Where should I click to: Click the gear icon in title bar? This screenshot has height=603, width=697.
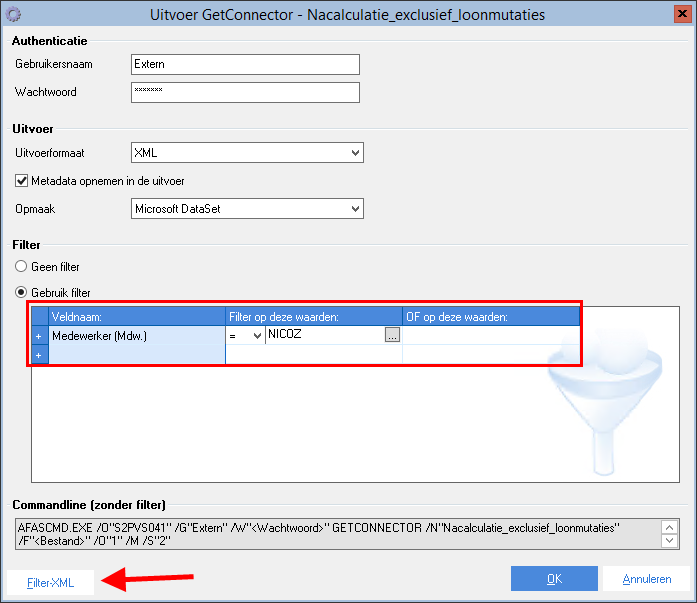13,14
